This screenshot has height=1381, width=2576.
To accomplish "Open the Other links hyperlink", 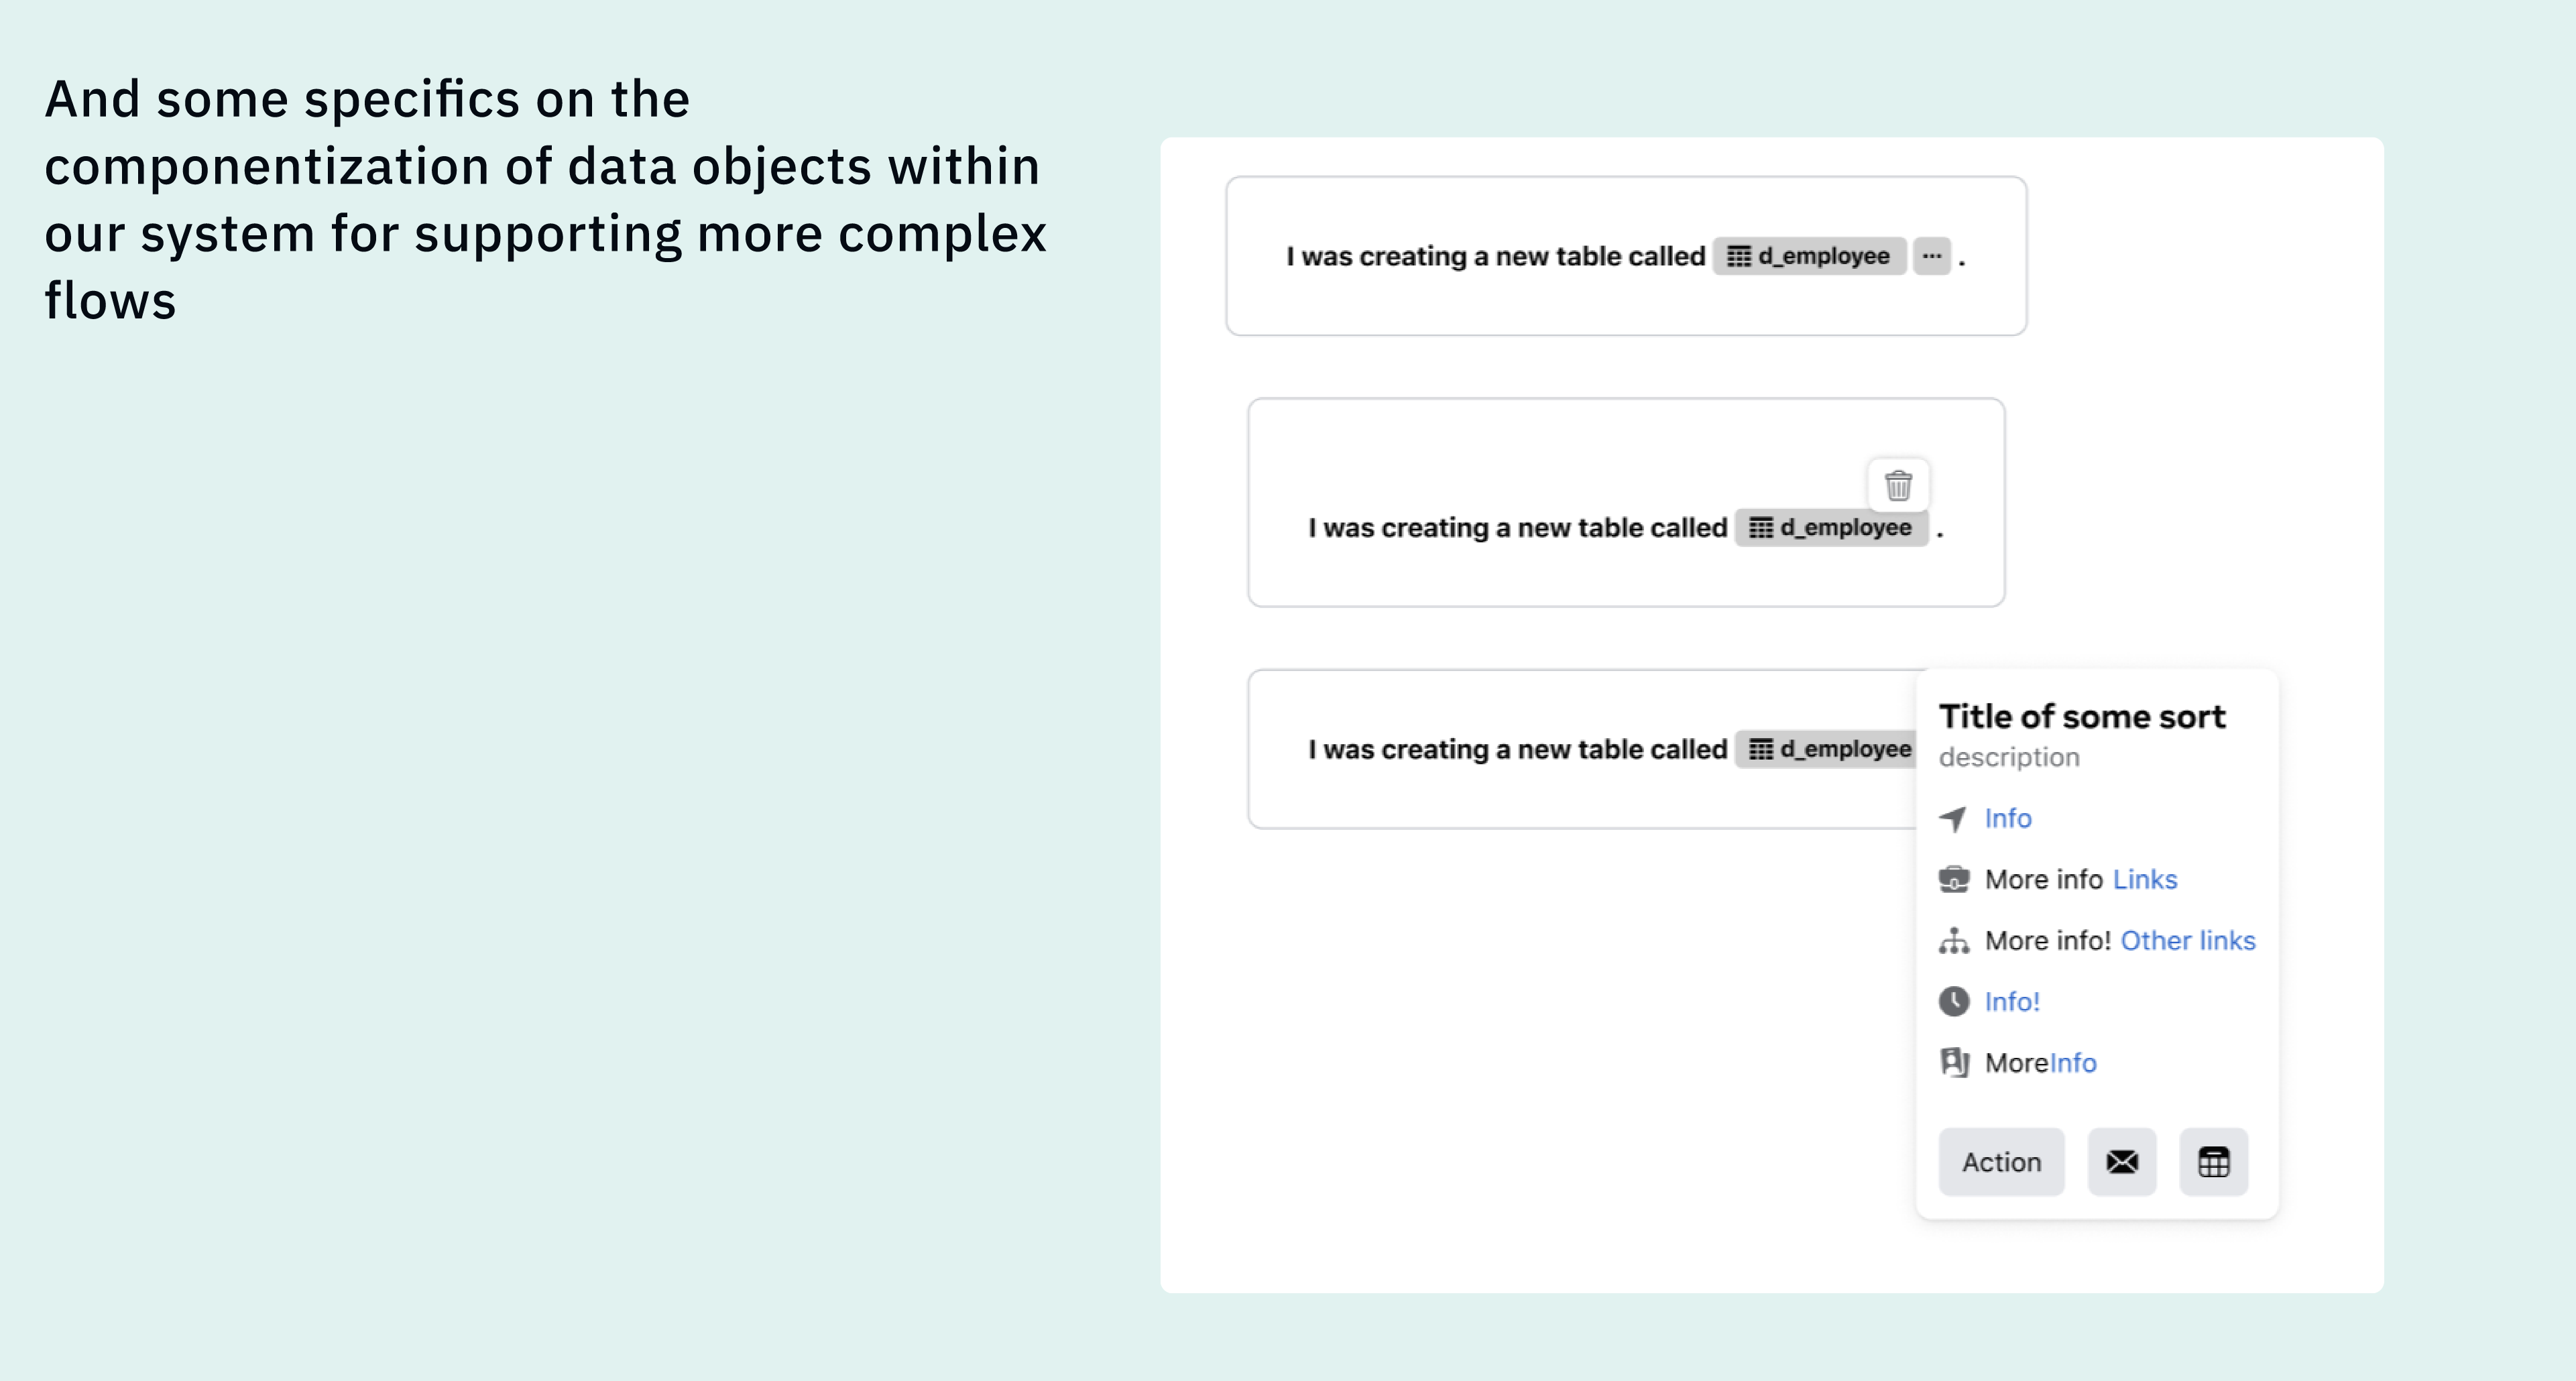I will (2188, 941).
